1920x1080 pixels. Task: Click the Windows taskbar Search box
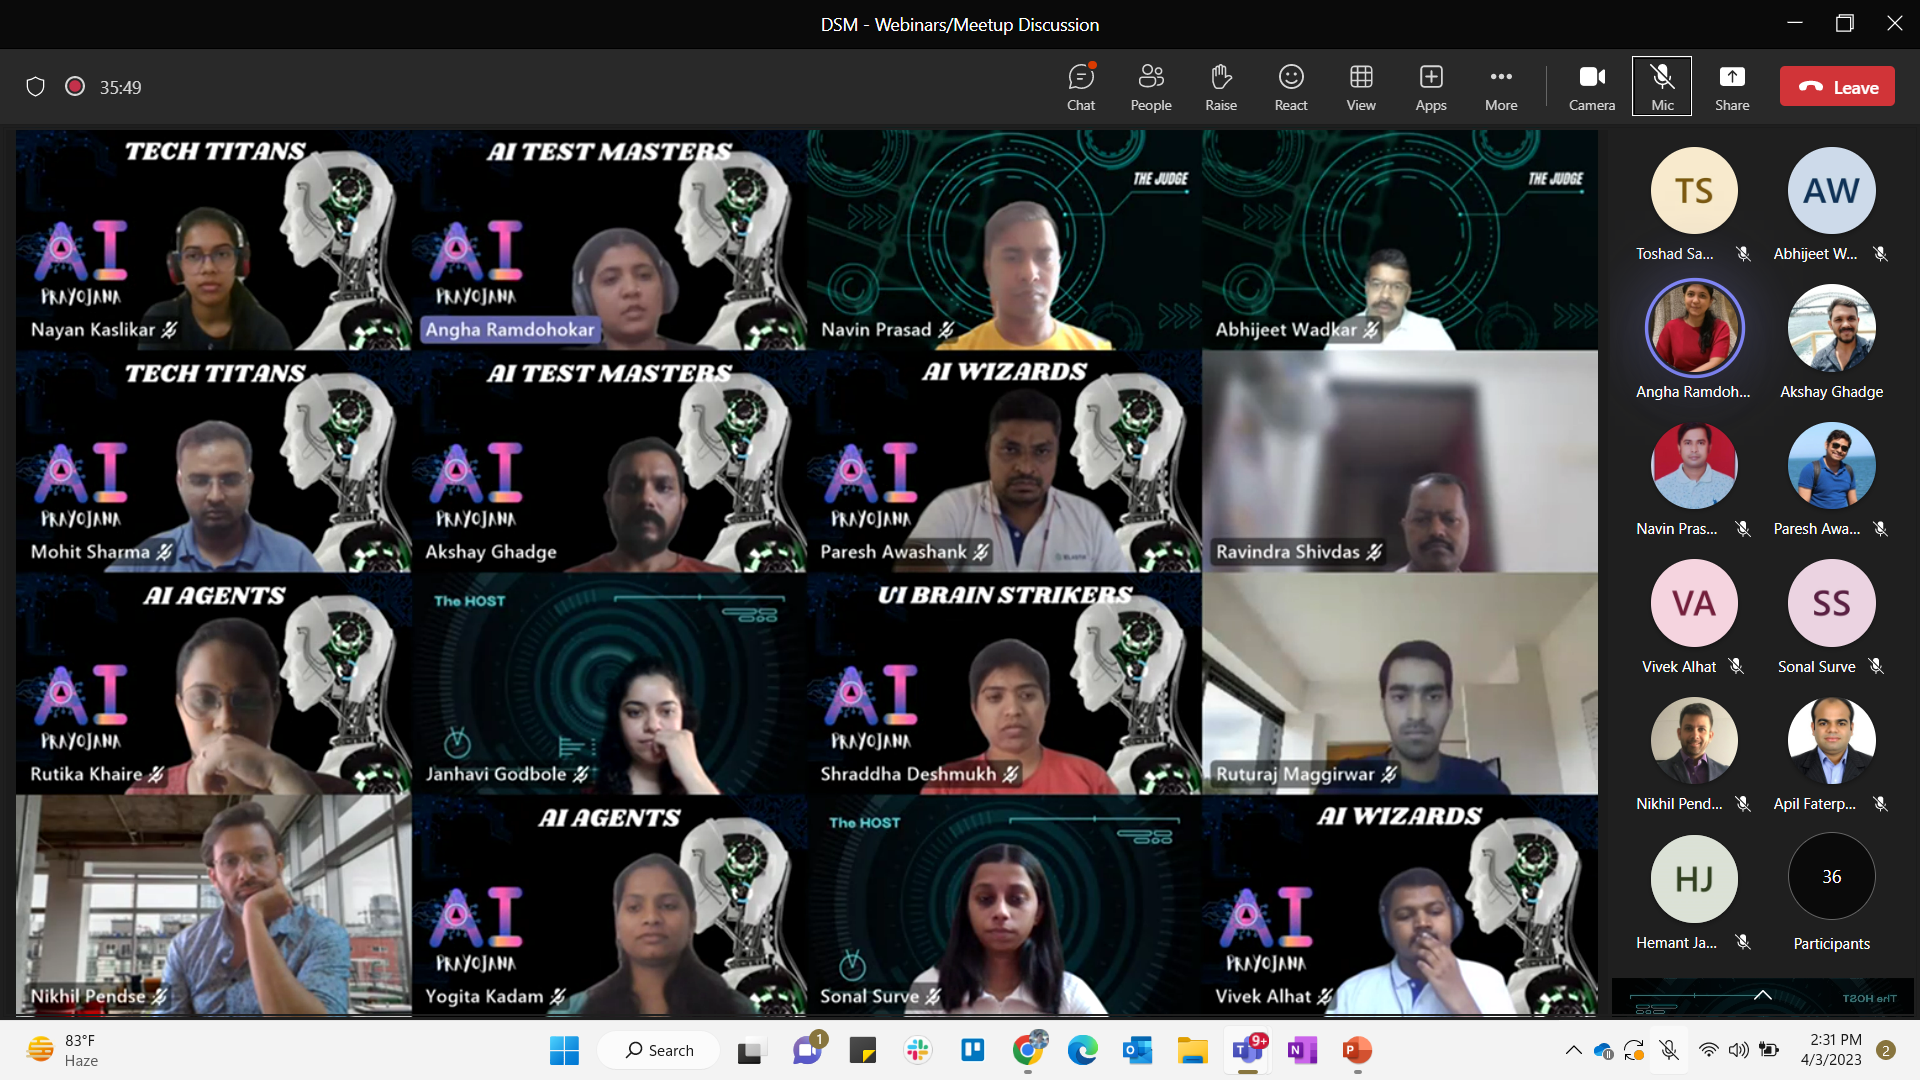[x=660, y=1050]
